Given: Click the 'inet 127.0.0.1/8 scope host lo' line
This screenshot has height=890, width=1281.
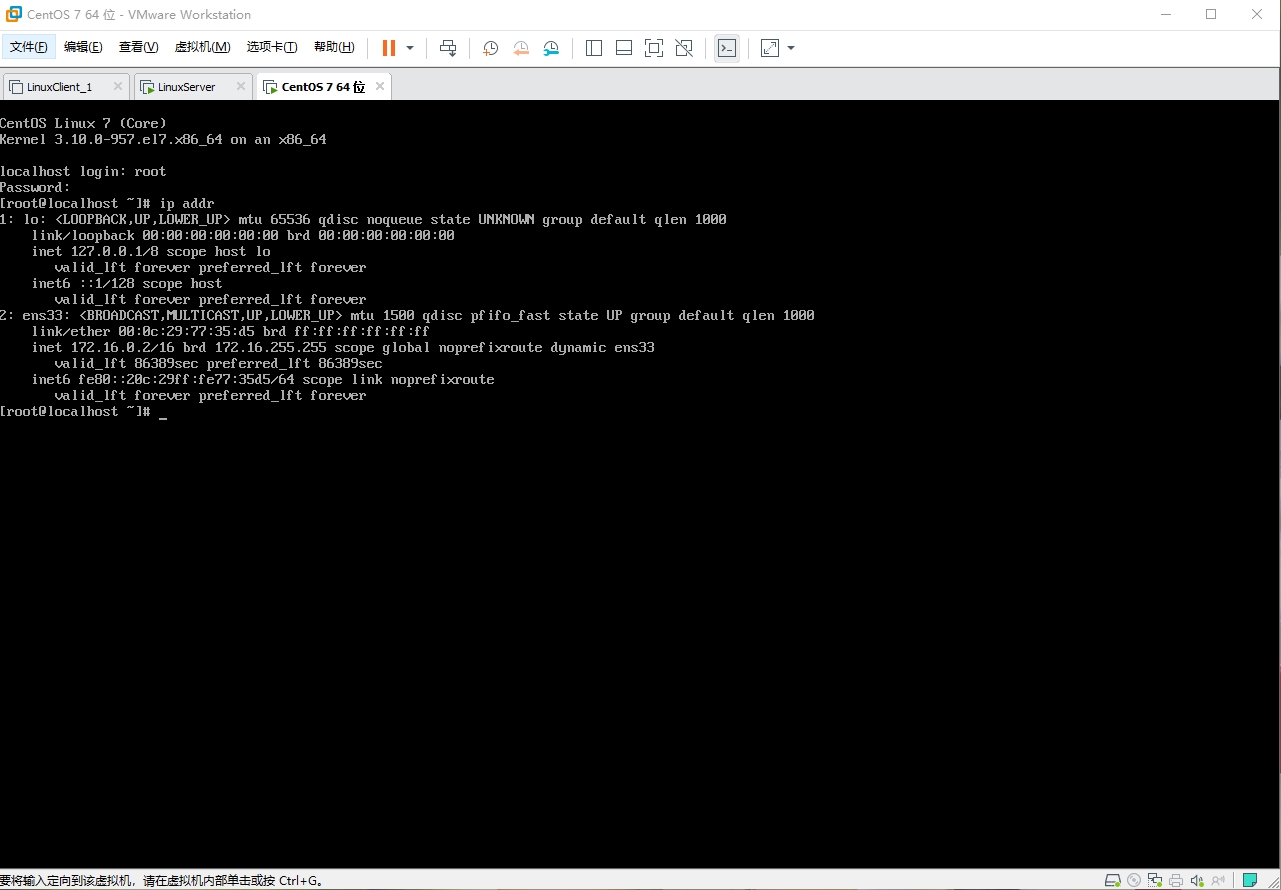Looking at the screenshot, I should click(x=151, y=251).
